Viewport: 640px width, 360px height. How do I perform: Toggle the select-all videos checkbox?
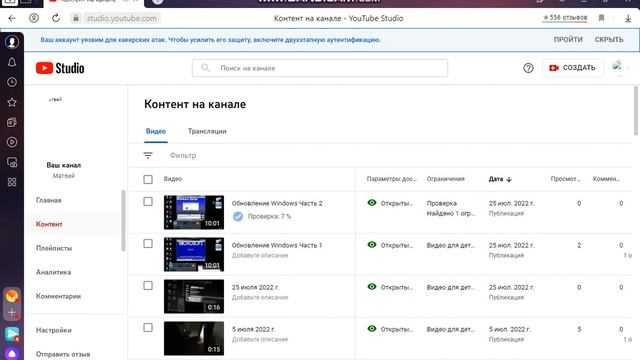pos(148,179)
